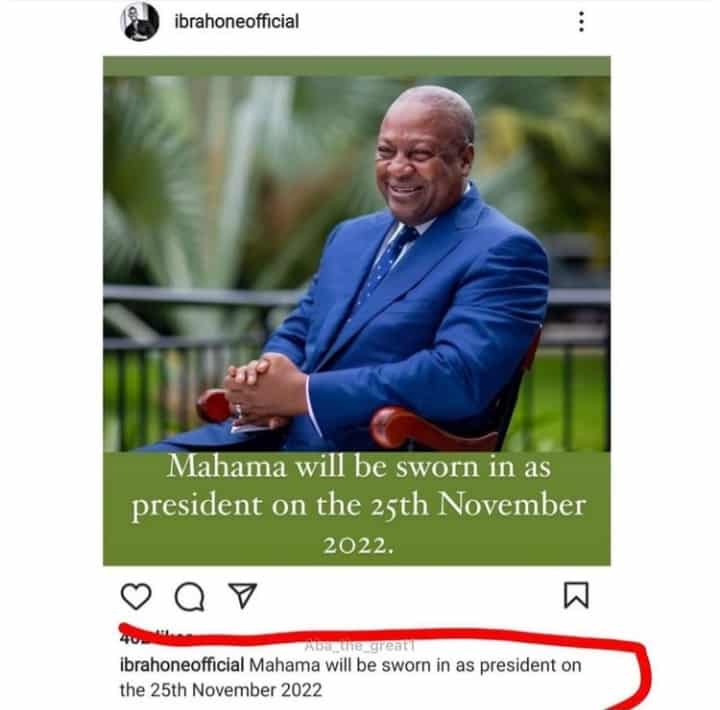720x710 pixels.
Task: Open comments via the speech bubble icon
Action: [189, 597]
